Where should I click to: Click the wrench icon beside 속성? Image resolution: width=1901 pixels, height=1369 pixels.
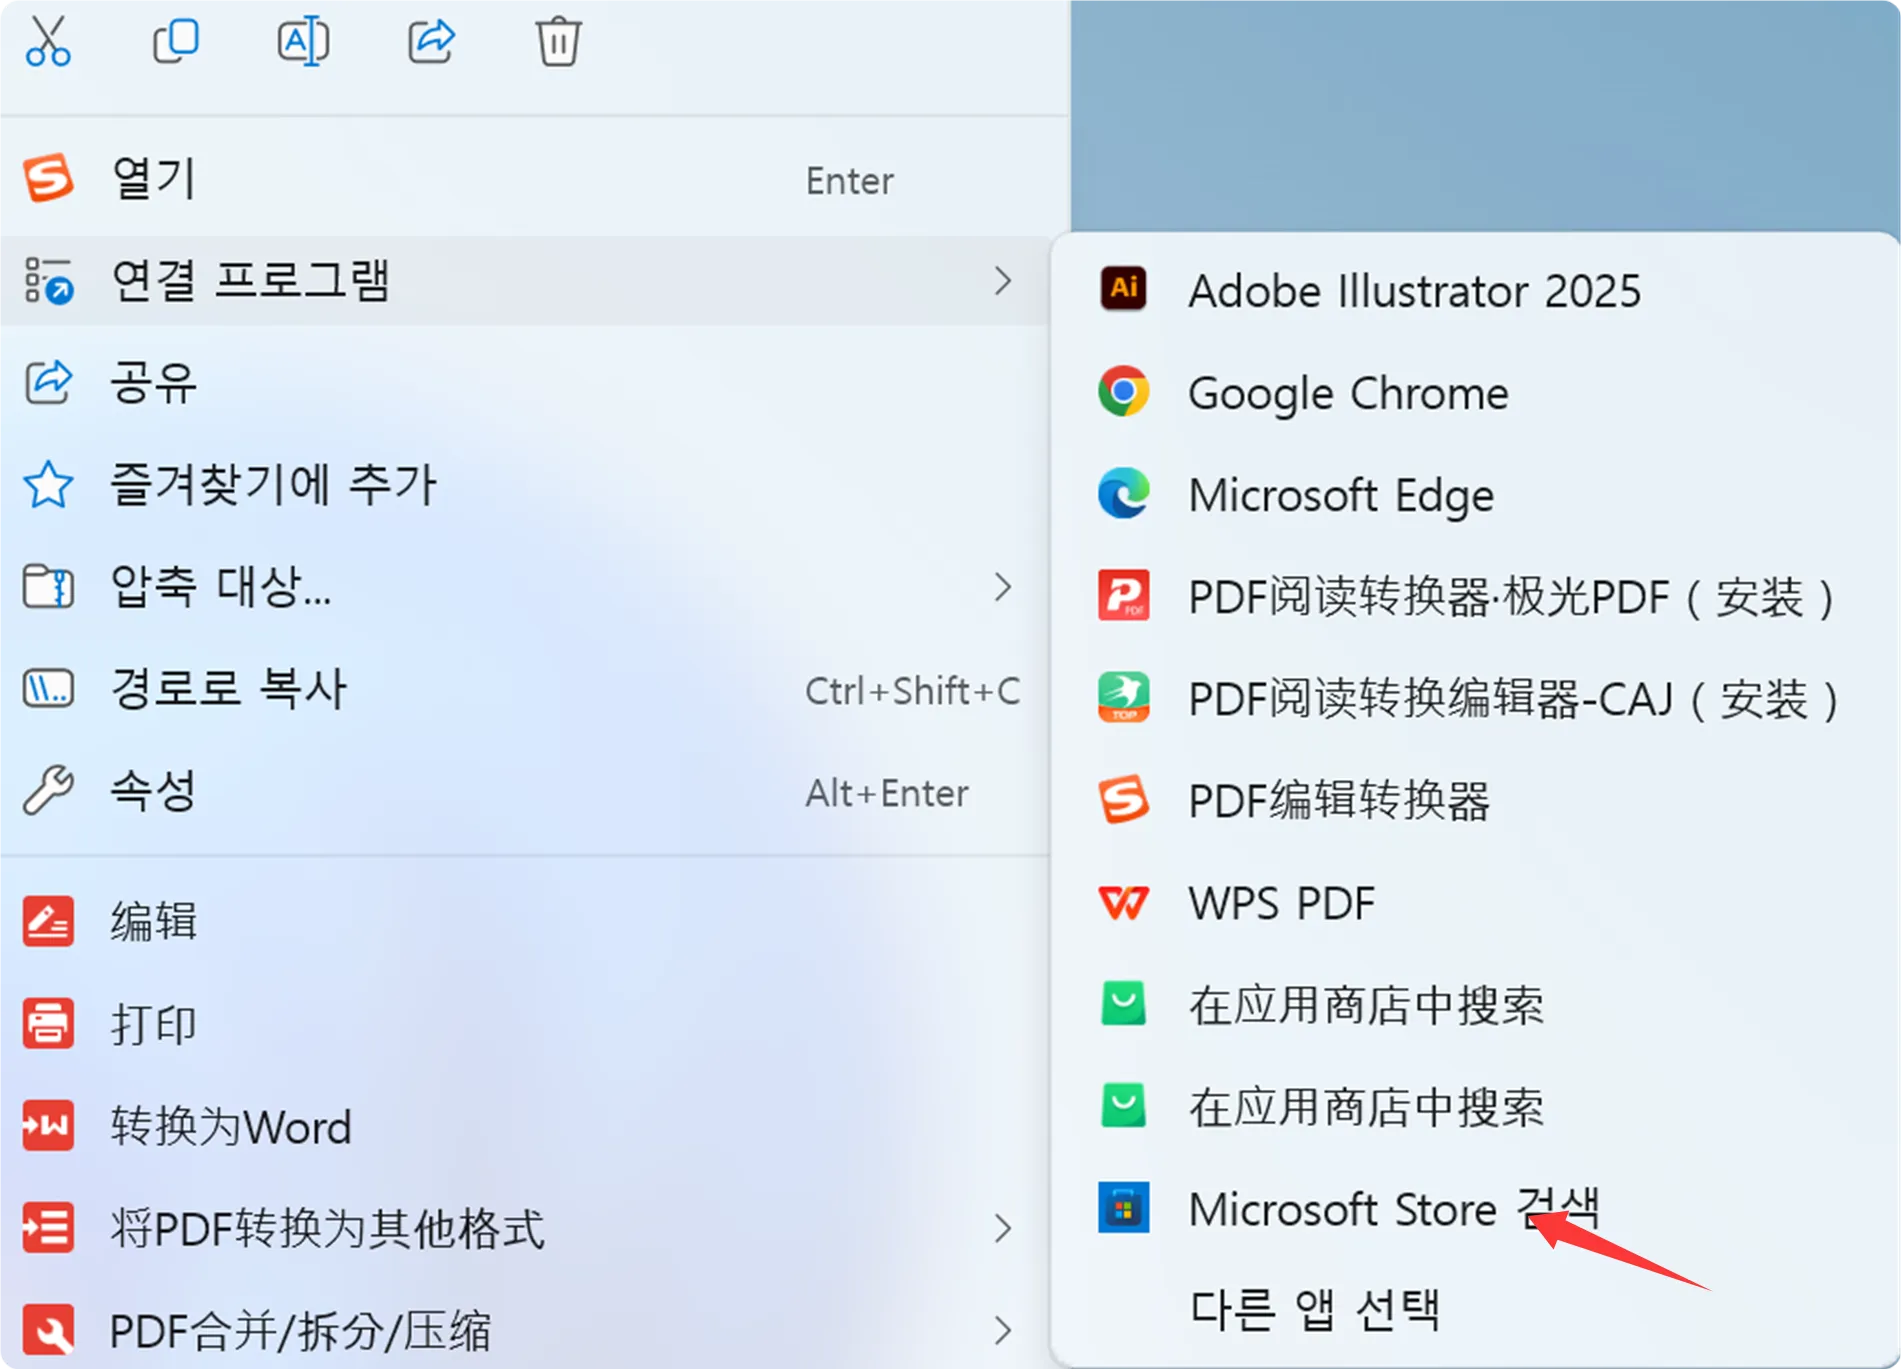click(48, 791)
